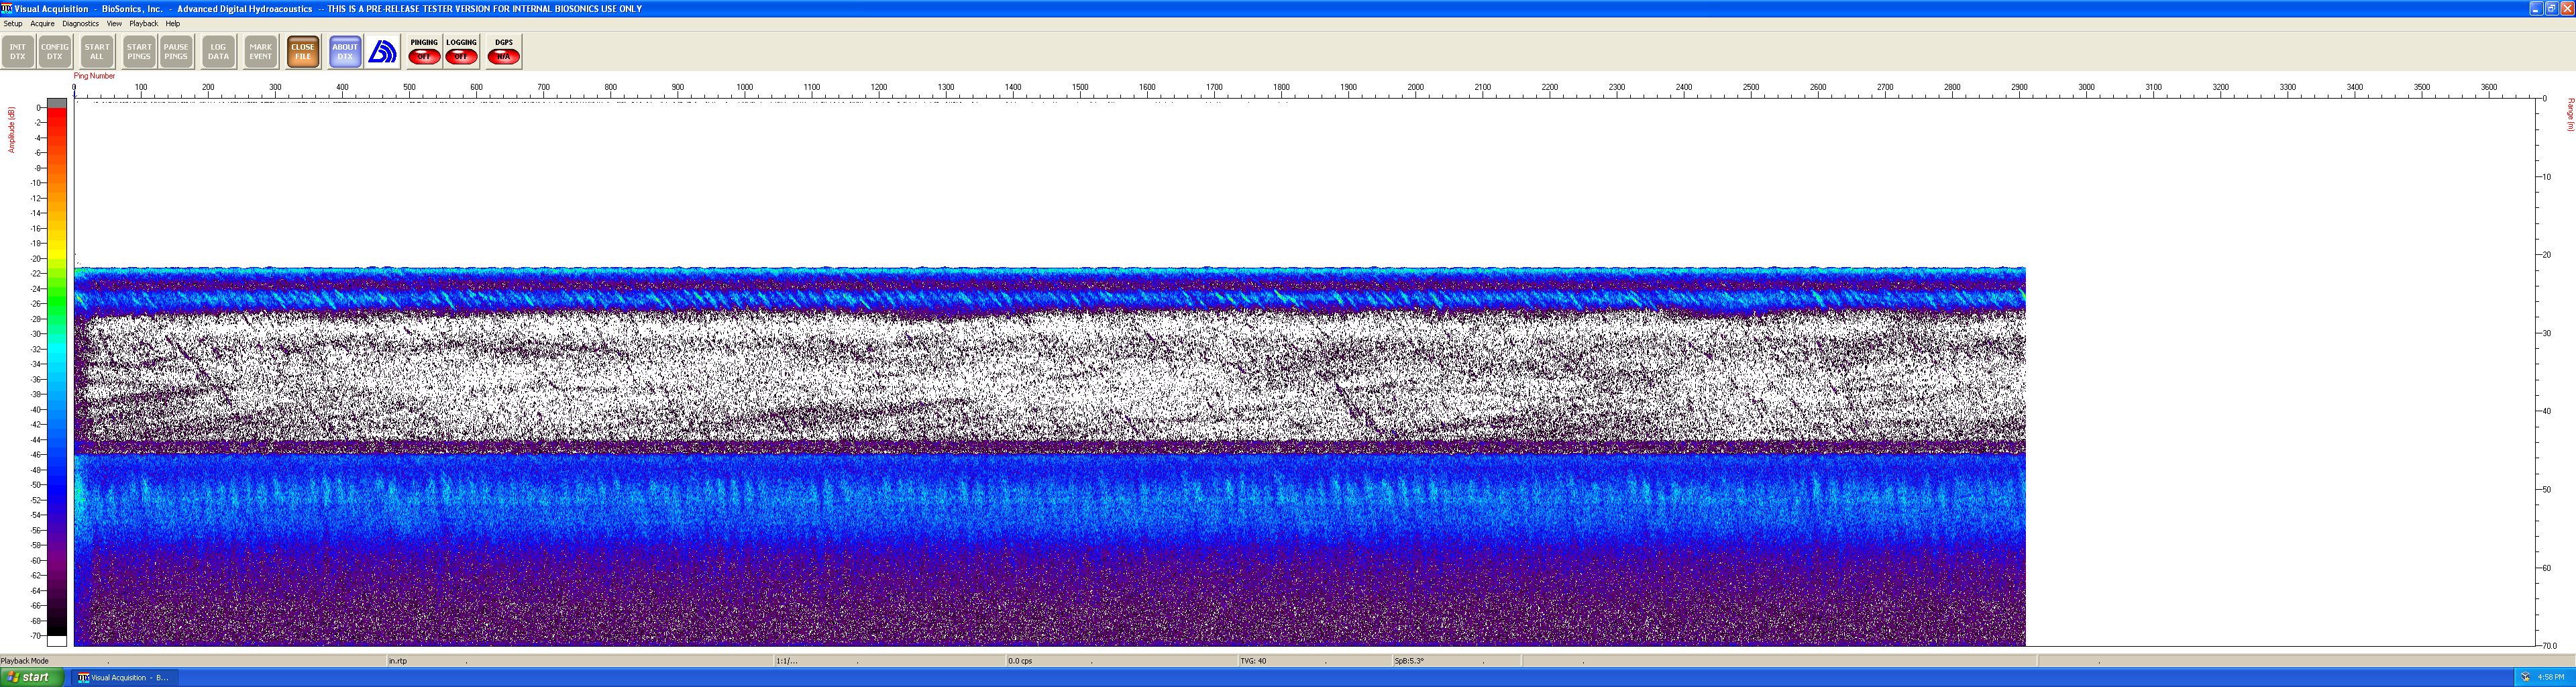Screen dimensions: 2576x687
Task: Restore down the Visual Acquisition window
Action: tap(2551, 8)
